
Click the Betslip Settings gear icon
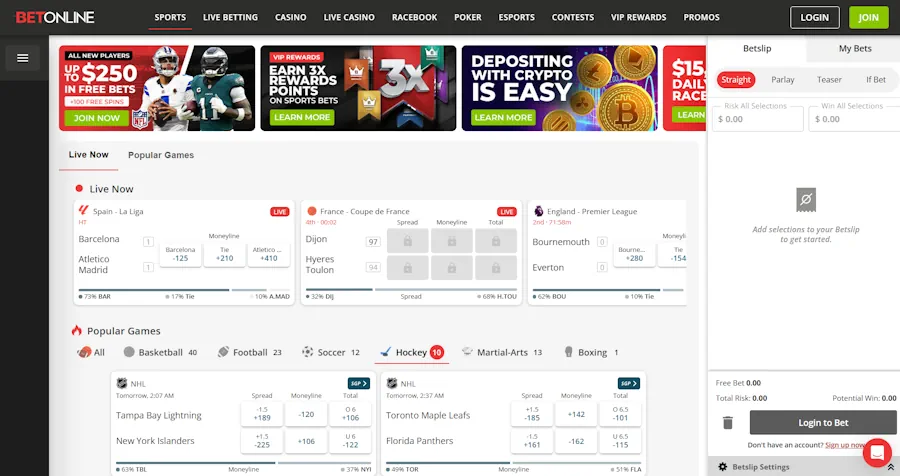(x=723, y=467)
